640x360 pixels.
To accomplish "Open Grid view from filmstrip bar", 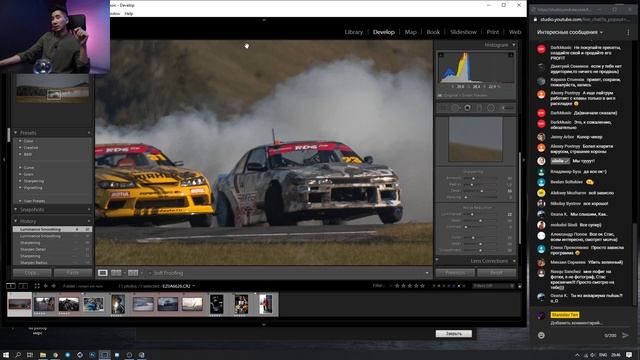I will pyautogui.click(x=37, y=286).
